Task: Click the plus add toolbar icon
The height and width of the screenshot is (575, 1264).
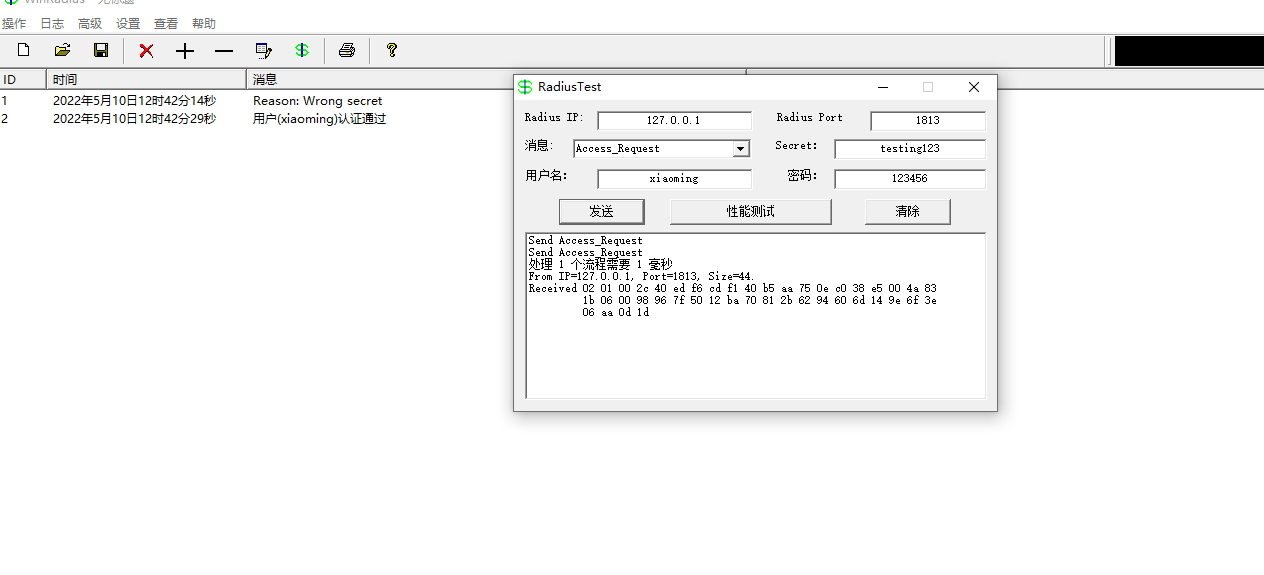Action: coord(185,50)
